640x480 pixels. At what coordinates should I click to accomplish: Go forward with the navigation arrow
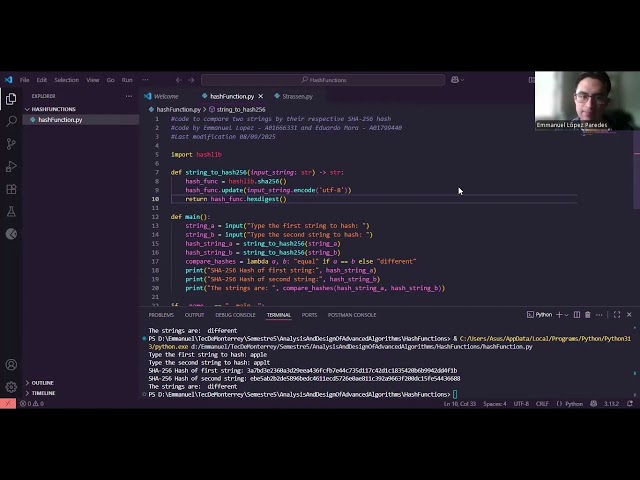[x=191, y=80]
